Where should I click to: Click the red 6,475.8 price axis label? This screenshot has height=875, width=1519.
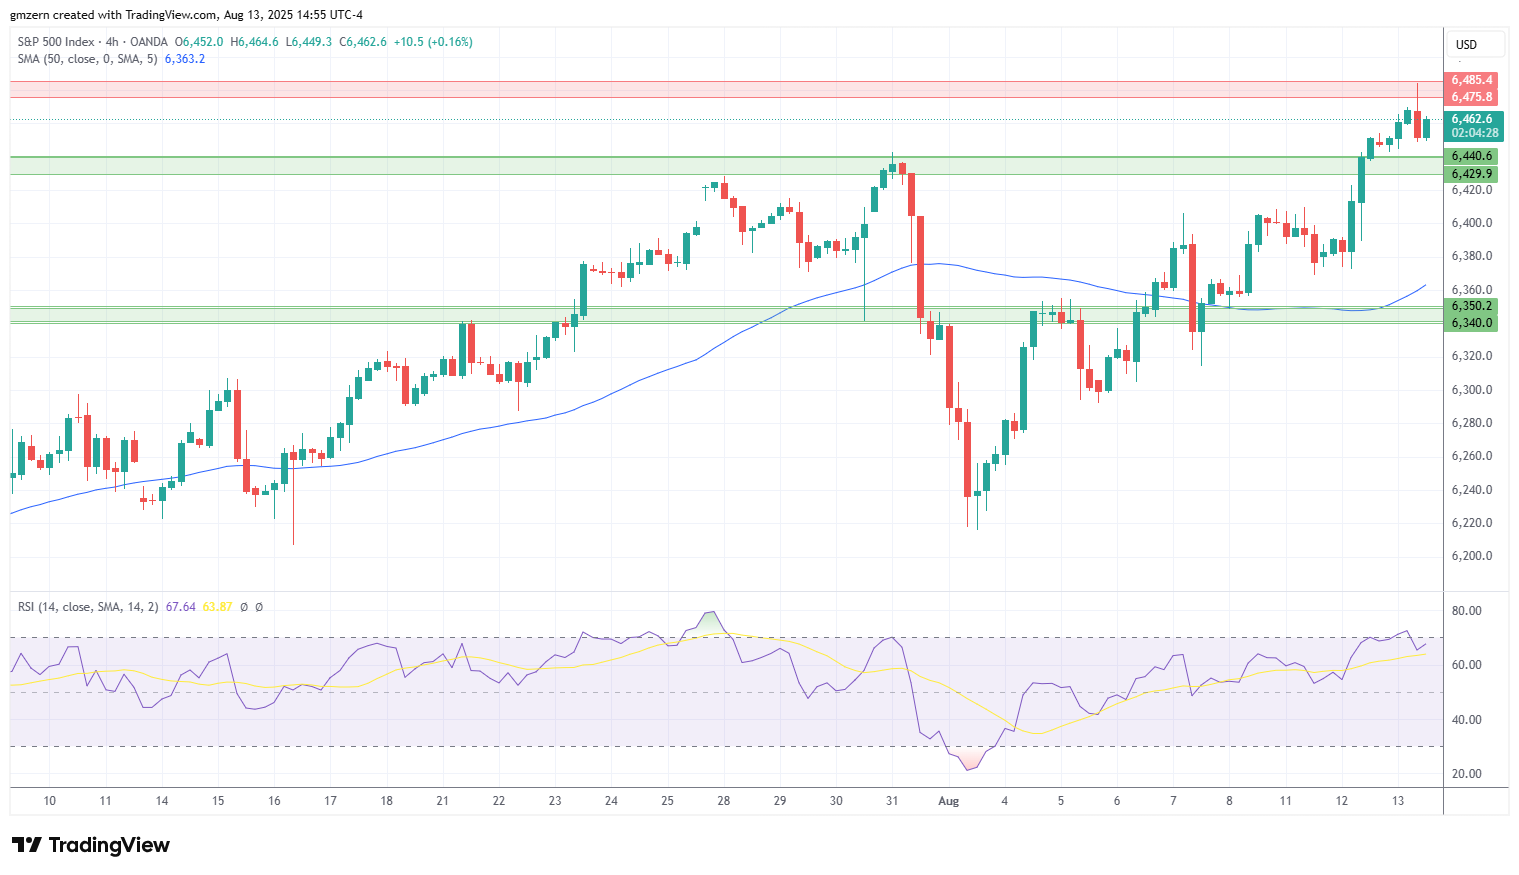1472,97
